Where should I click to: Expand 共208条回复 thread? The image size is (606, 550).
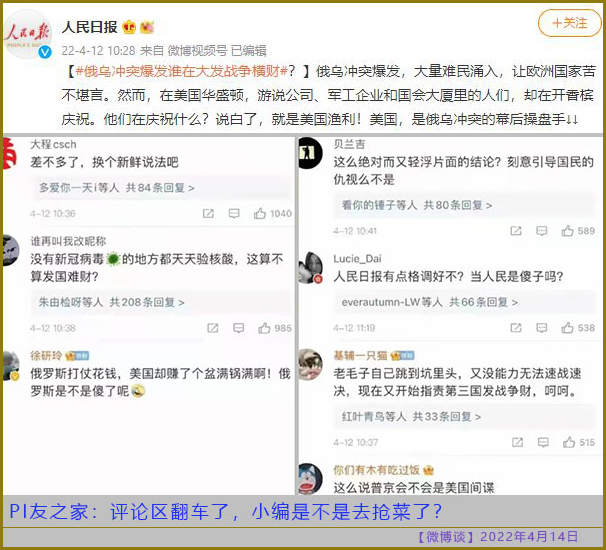(x=111, y=302)
